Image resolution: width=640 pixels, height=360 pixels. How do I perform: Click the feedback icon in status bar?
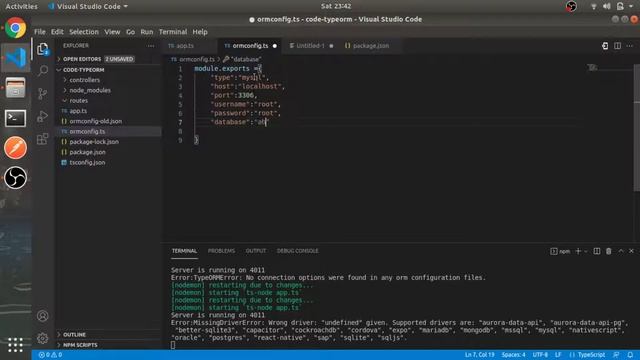pyautogui.click(x=616, y=355)
